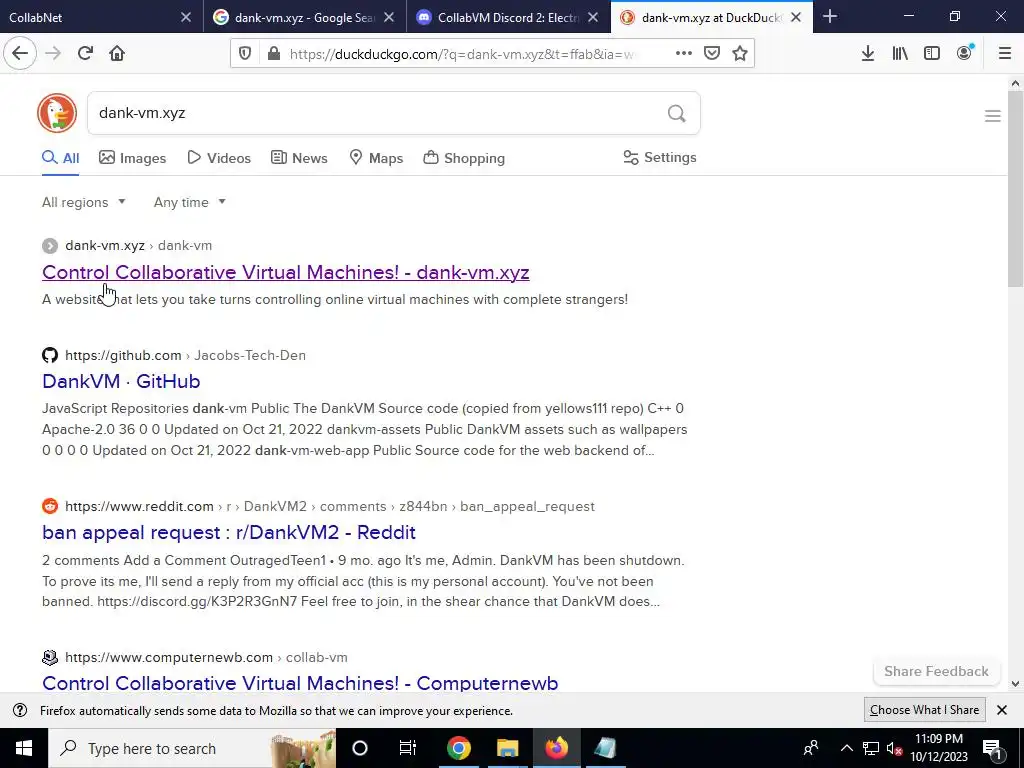
Task: Select the Images search tab
Action: coord(133,158)
